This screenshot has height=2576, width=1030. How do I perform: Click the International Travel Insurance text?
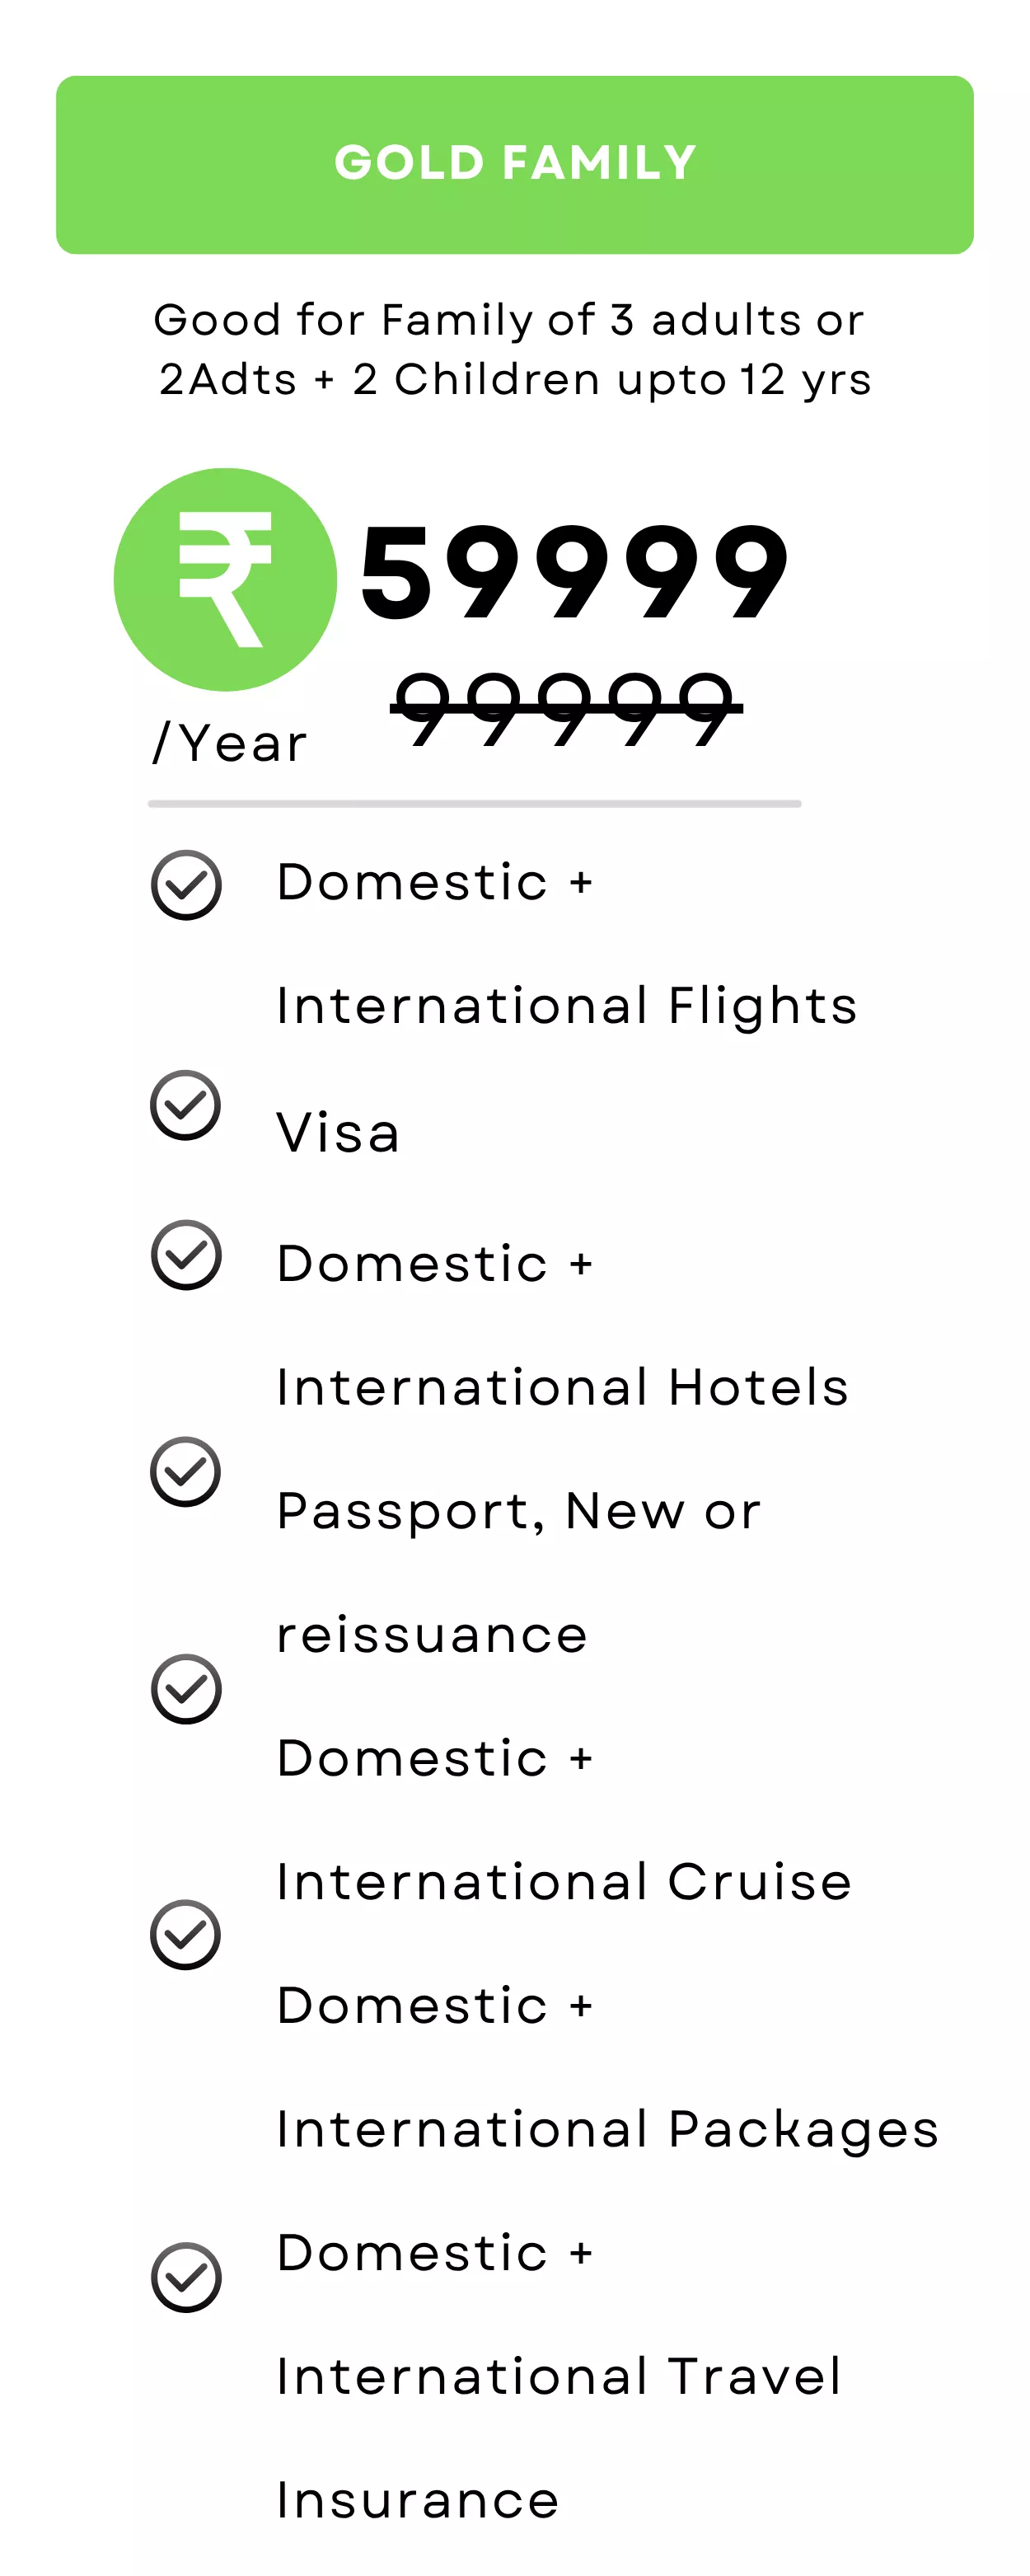tap(558, 2376)
